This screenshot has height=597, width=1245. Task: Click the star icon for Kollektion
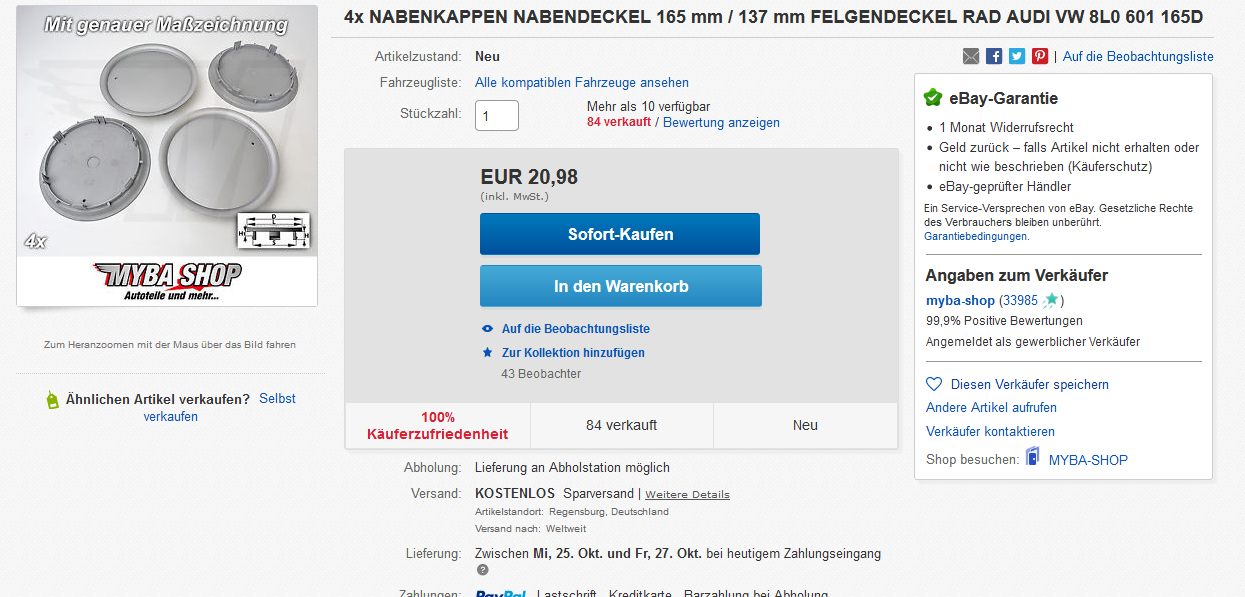tap(487, 352)
